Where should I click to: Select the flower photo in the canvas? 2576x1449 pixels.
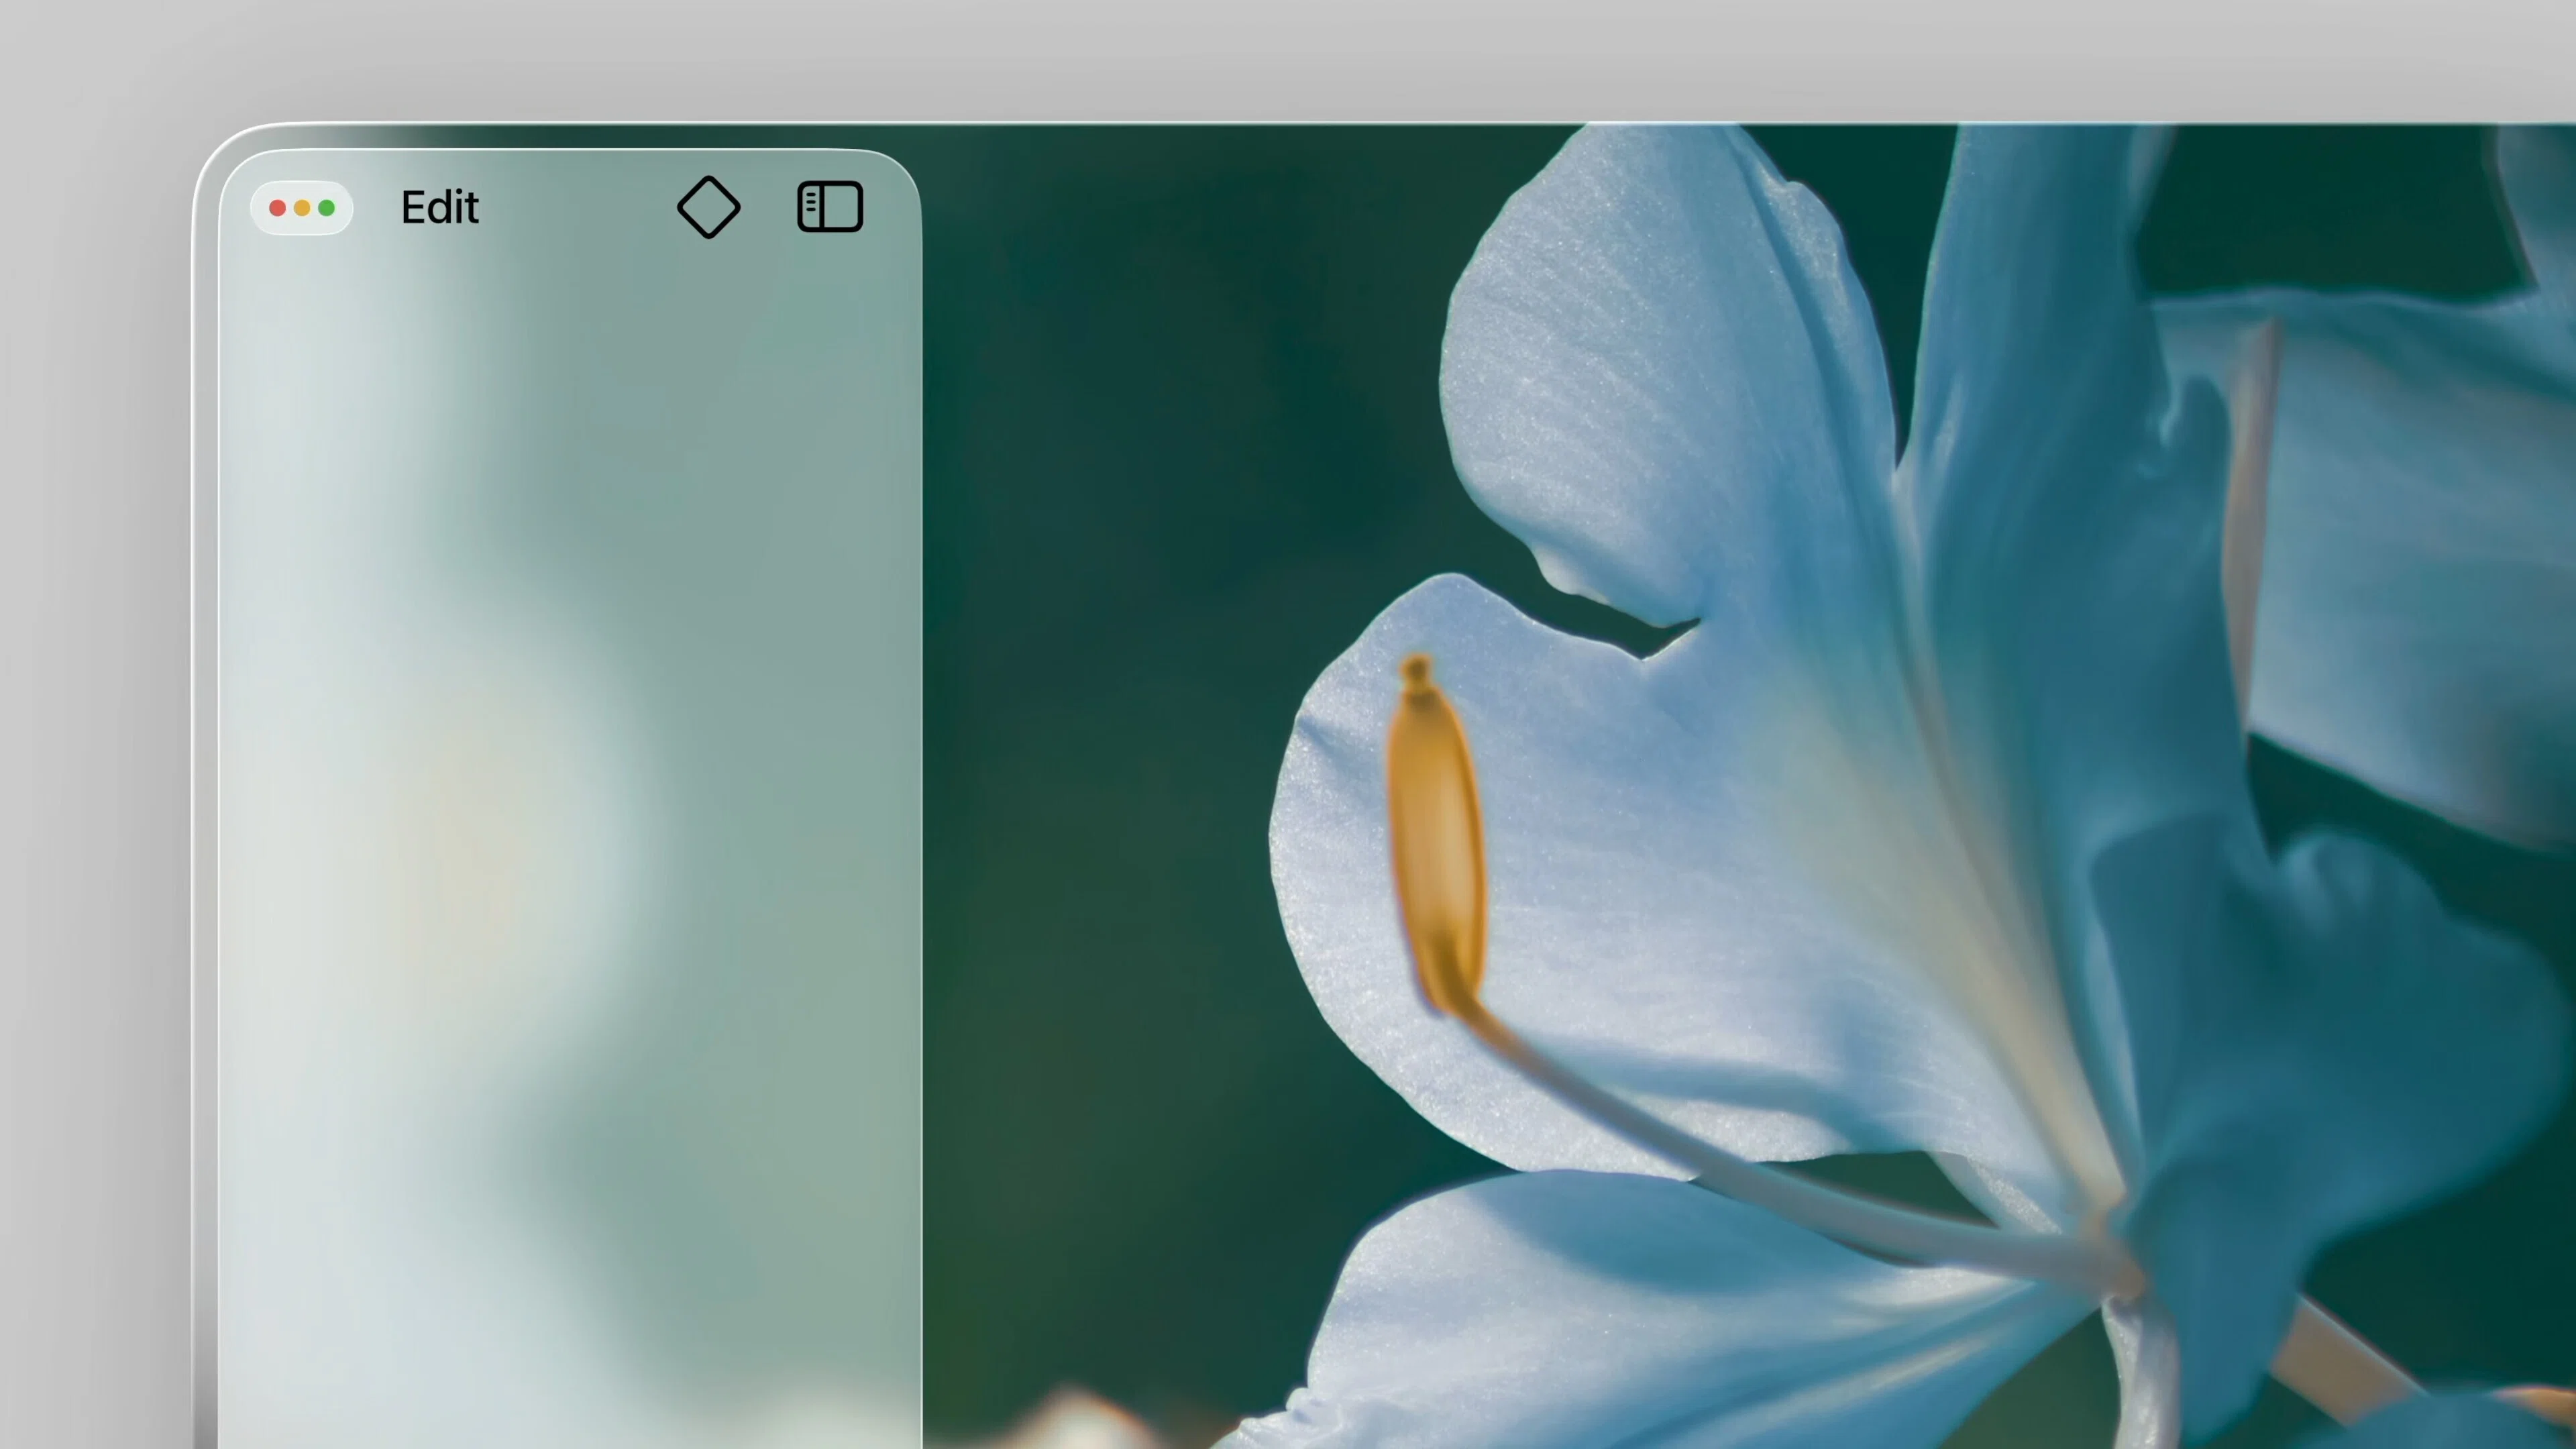pyautogui.click(x=1748, y=786)
